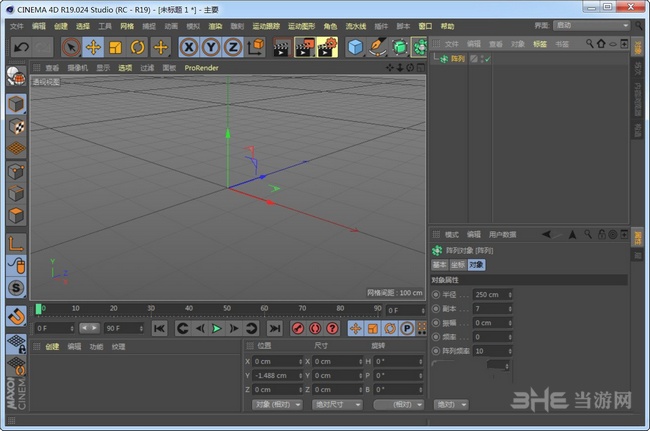The width and height of the screenshot is (650, 431).
Task: Click the green Subdivision Surface generator icon
Action: click(x=400, y=47)
